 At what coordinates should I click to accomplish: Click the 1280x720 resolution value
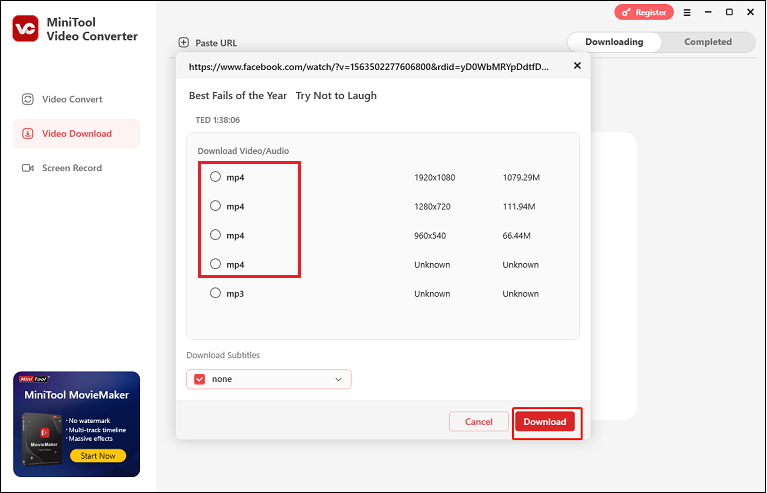432,206
